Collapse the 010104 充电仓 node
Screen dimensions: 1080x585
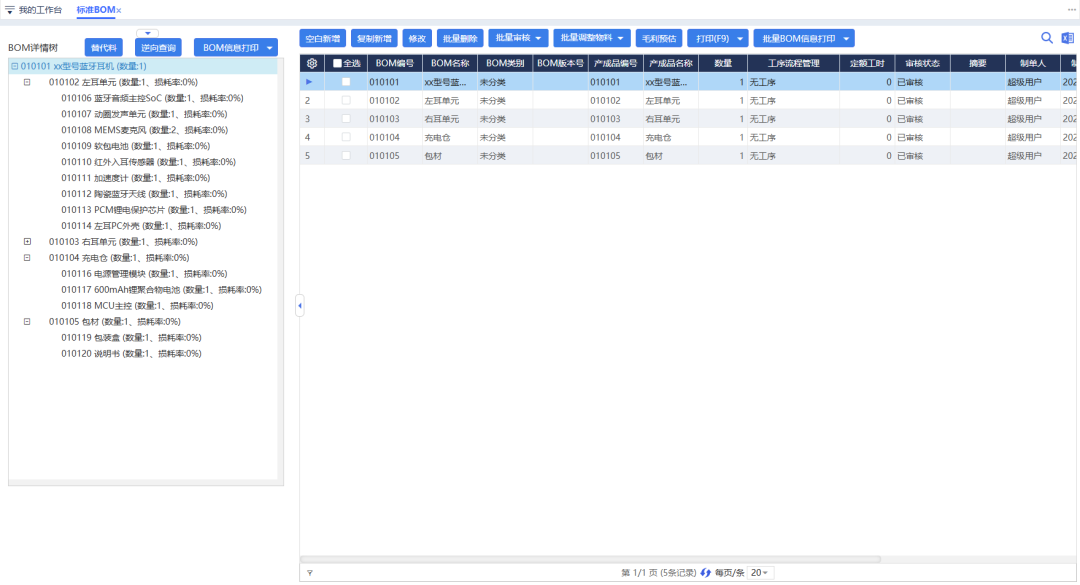(x=27, y=258)
